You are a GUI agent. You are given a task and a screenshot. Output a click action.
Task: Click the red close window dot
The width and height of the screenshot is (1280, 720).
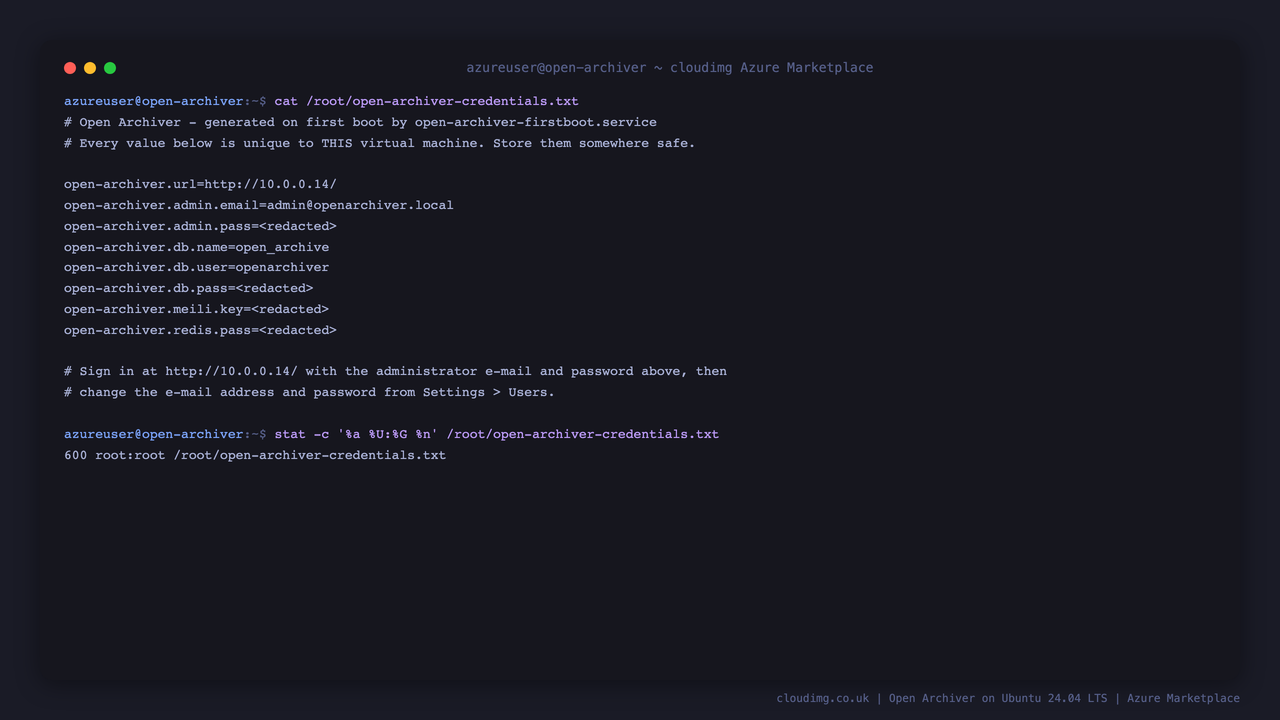pos(70,68)
